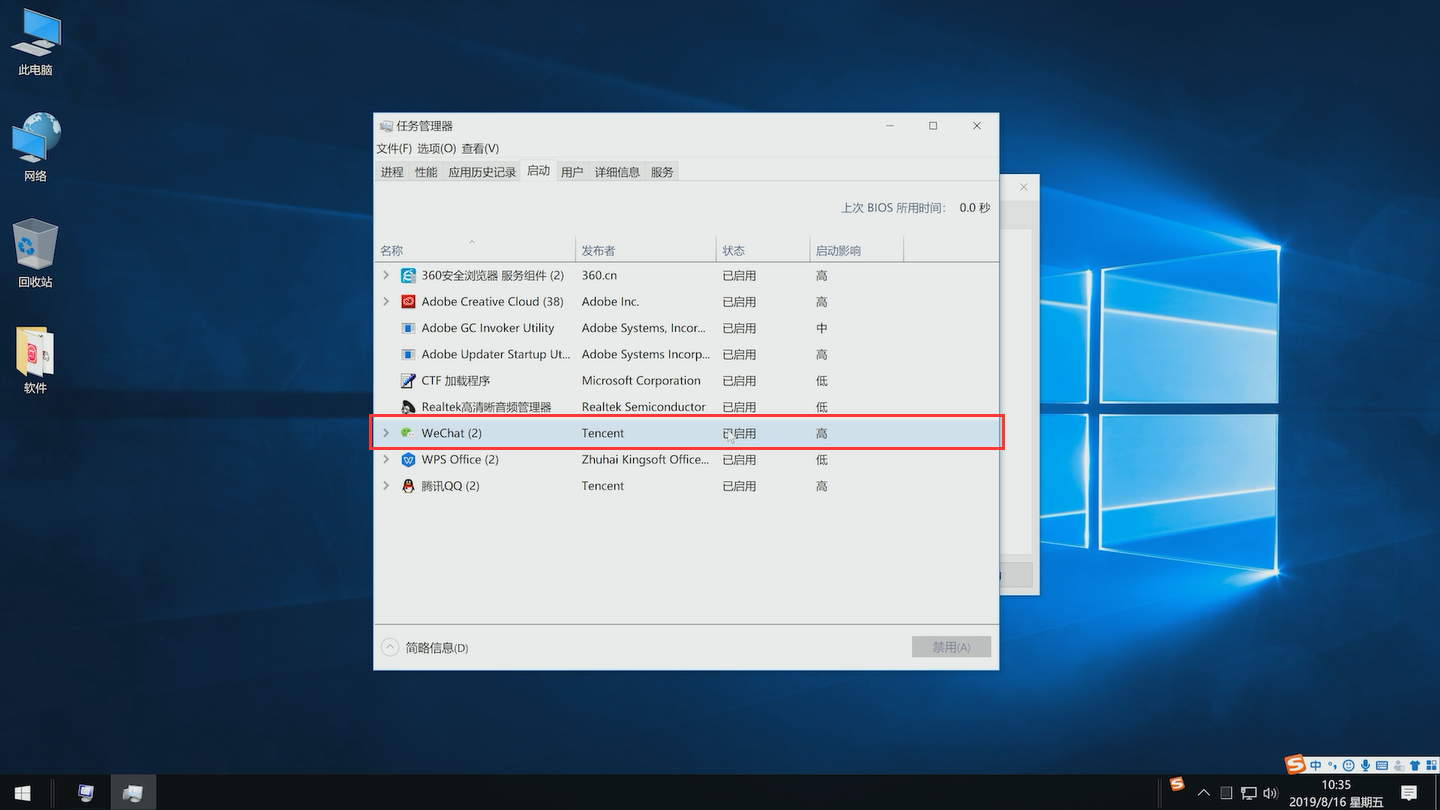Viewport: 1440px width, 810px height.
Task: Expand the 腾讯QQ (2) group
Action: click(386, 486)
